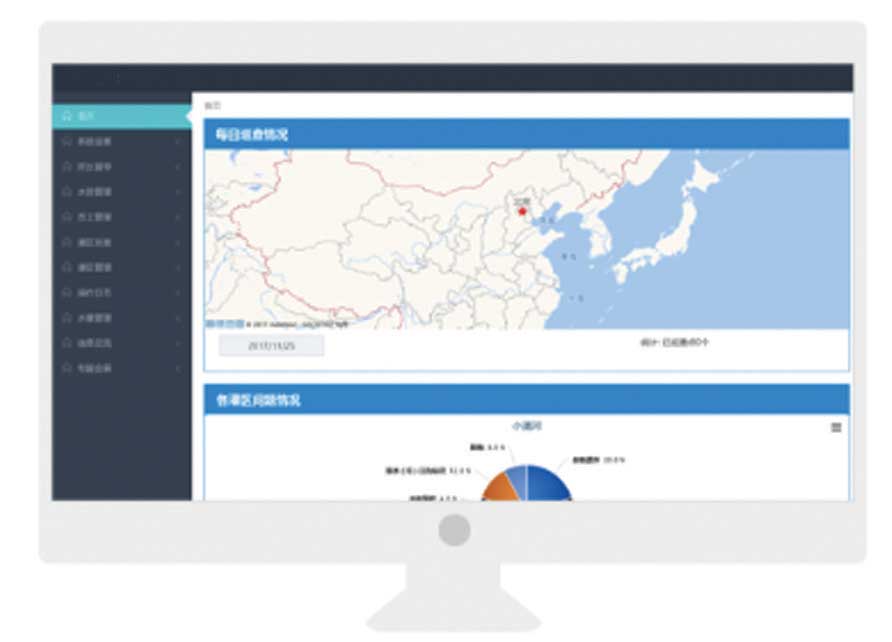The width and height of the screenshot is (892, 642).
Task: Expand the second sidebar item using its chevron
Action: point(178,142)
